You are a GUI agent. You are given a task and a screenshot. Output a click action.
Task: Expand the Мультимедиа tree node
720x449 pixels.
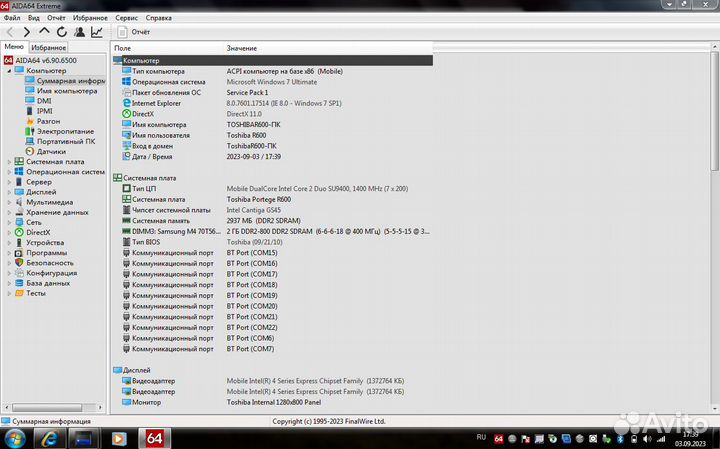pyautogui.click(x=9, y=202)
